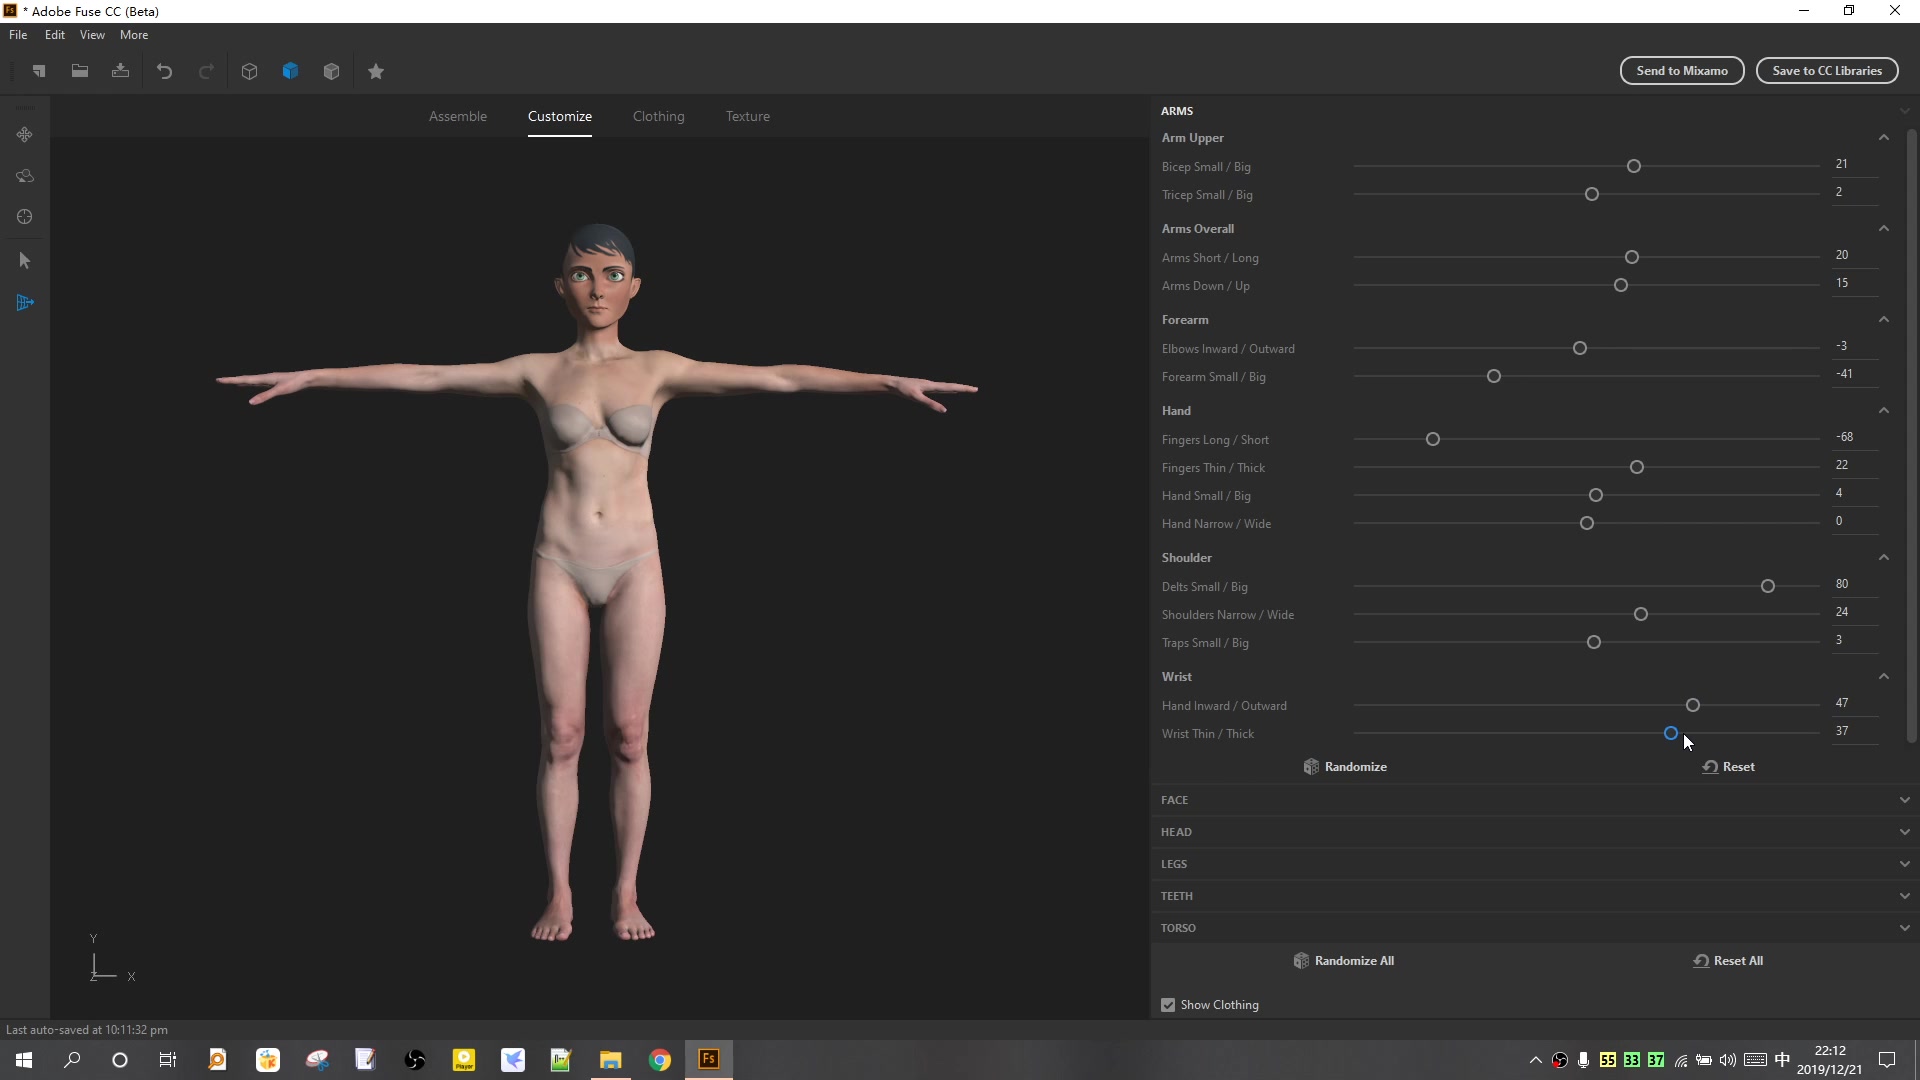Select the rotate/orbit view tool
Screen dimensions: 1920x1080
24,175
